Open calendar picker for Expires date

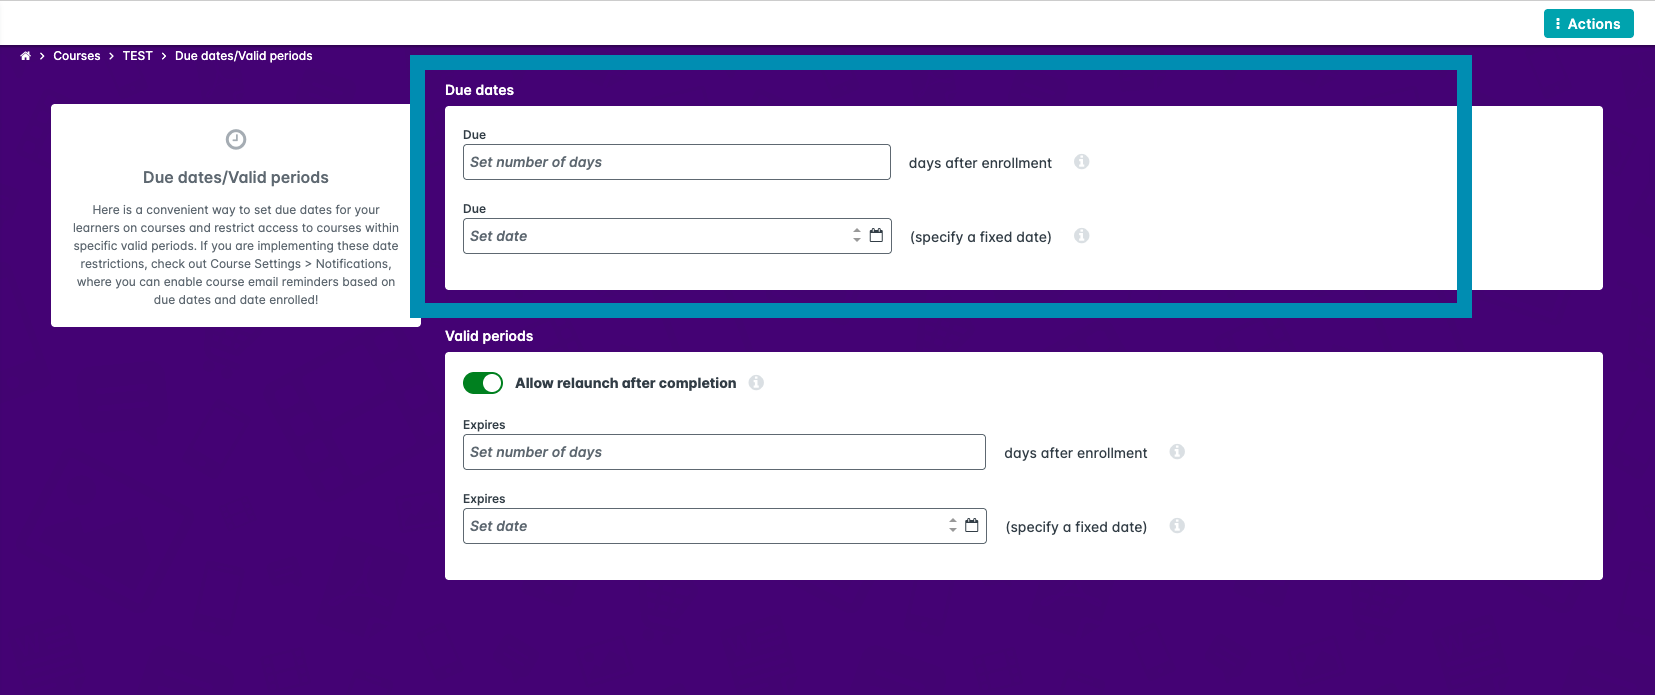click(x=971, y=526)
